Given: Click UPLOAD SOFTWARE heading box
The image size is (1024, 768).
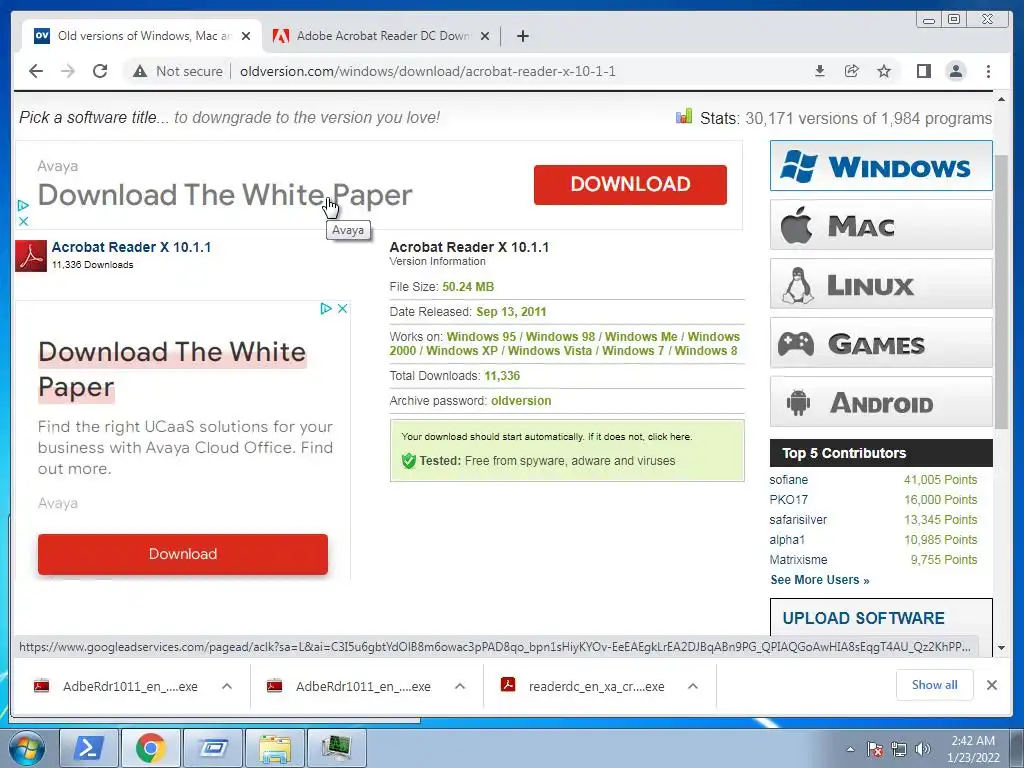Looking at the screenshot, I should coord(881,617).
